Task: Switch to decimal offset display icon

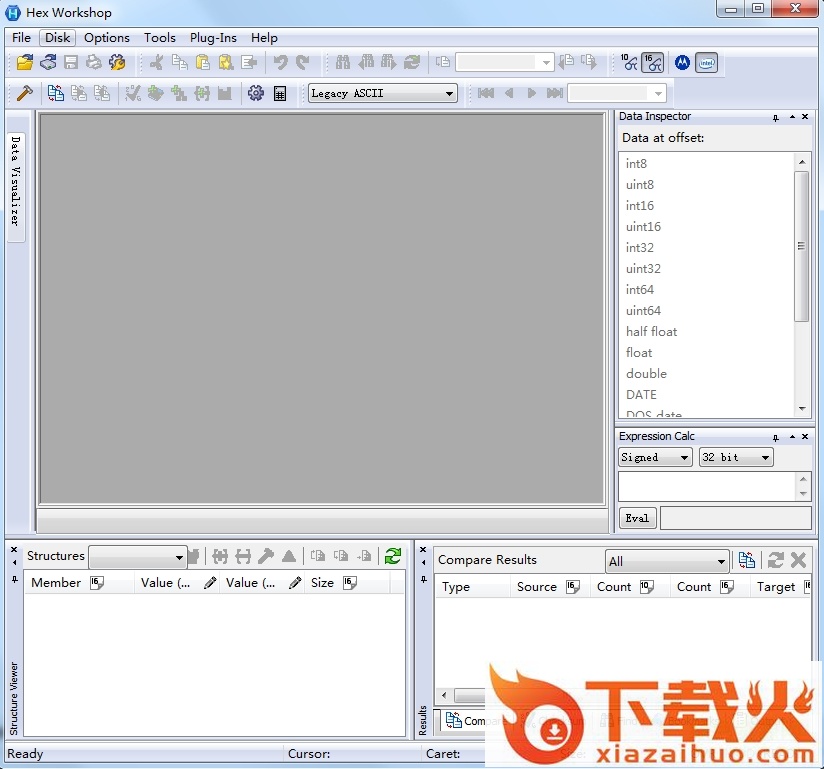Action: [629, 63]
